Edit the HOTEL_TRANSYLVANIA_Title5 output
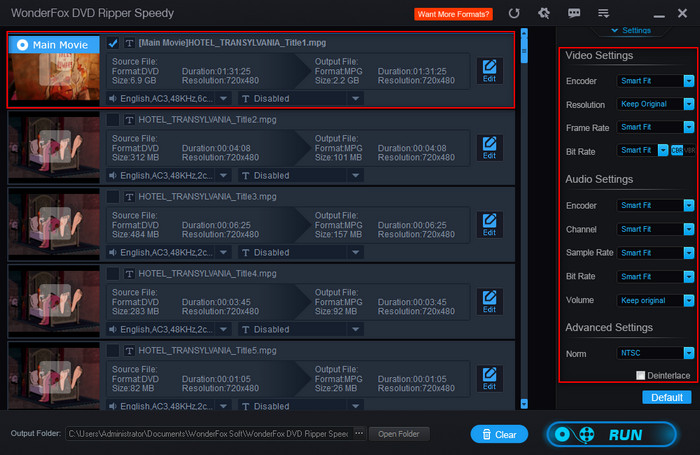Viewport: 700px width, 455px height. click(x=489, y=379)
